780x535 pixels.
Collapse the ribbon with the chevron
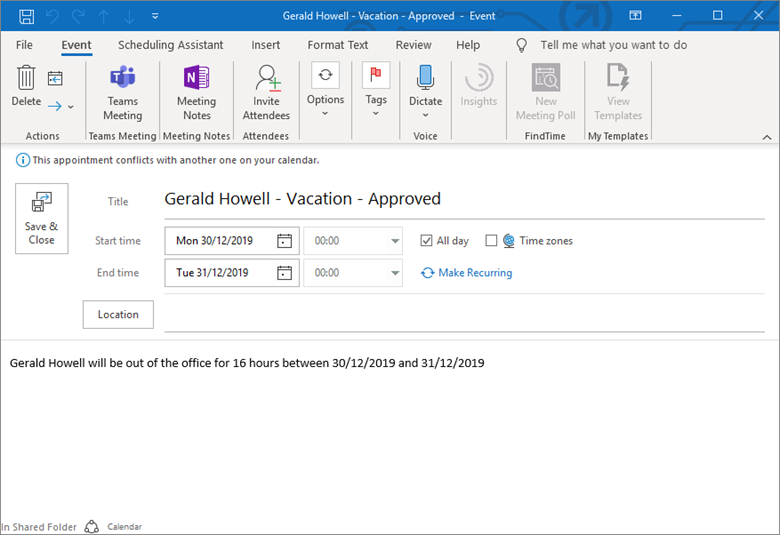767,136
